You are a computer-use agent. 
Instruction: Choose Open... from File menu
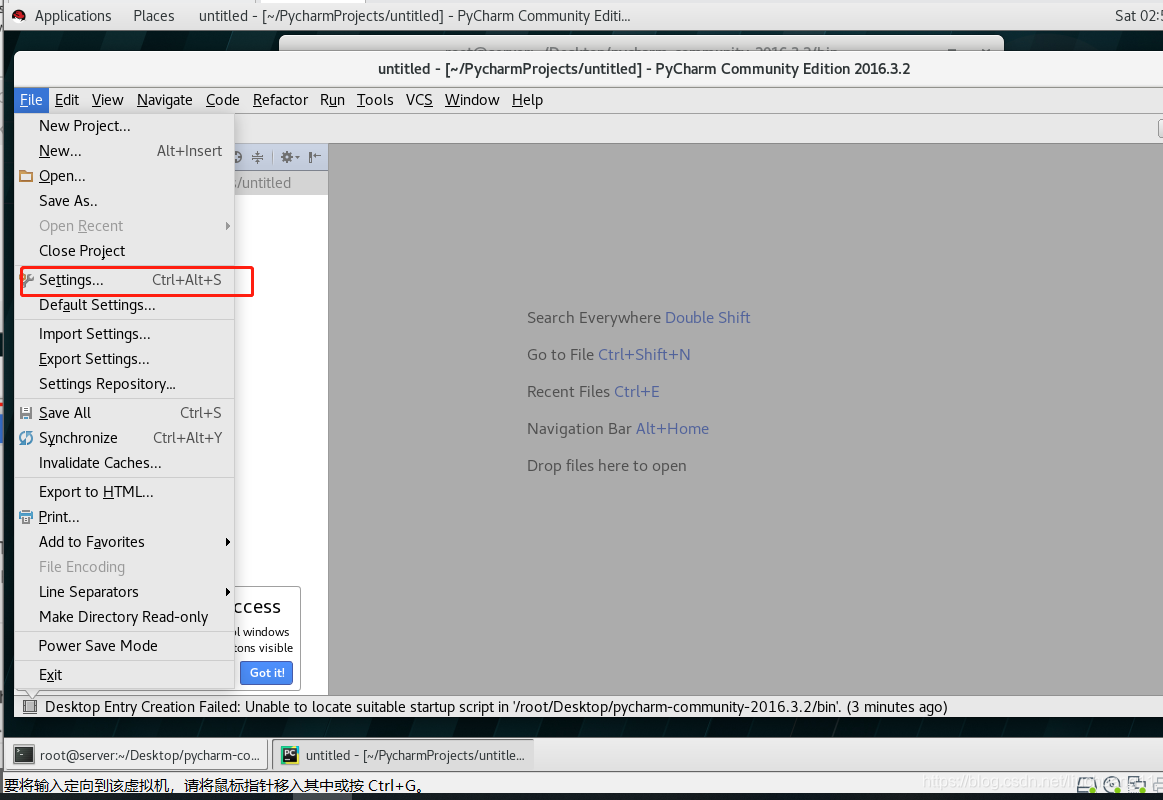tap(125, 176)
